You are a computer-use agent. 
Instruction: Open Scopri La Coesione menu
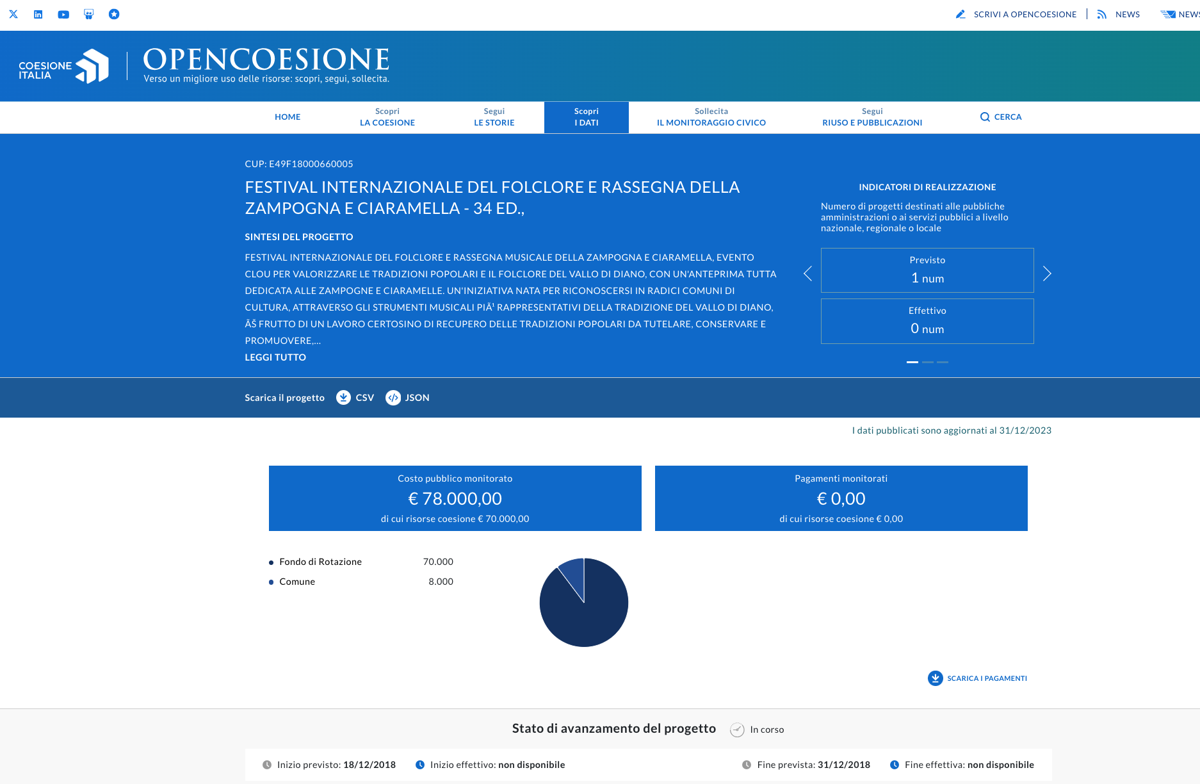click(x=387, y=117)
